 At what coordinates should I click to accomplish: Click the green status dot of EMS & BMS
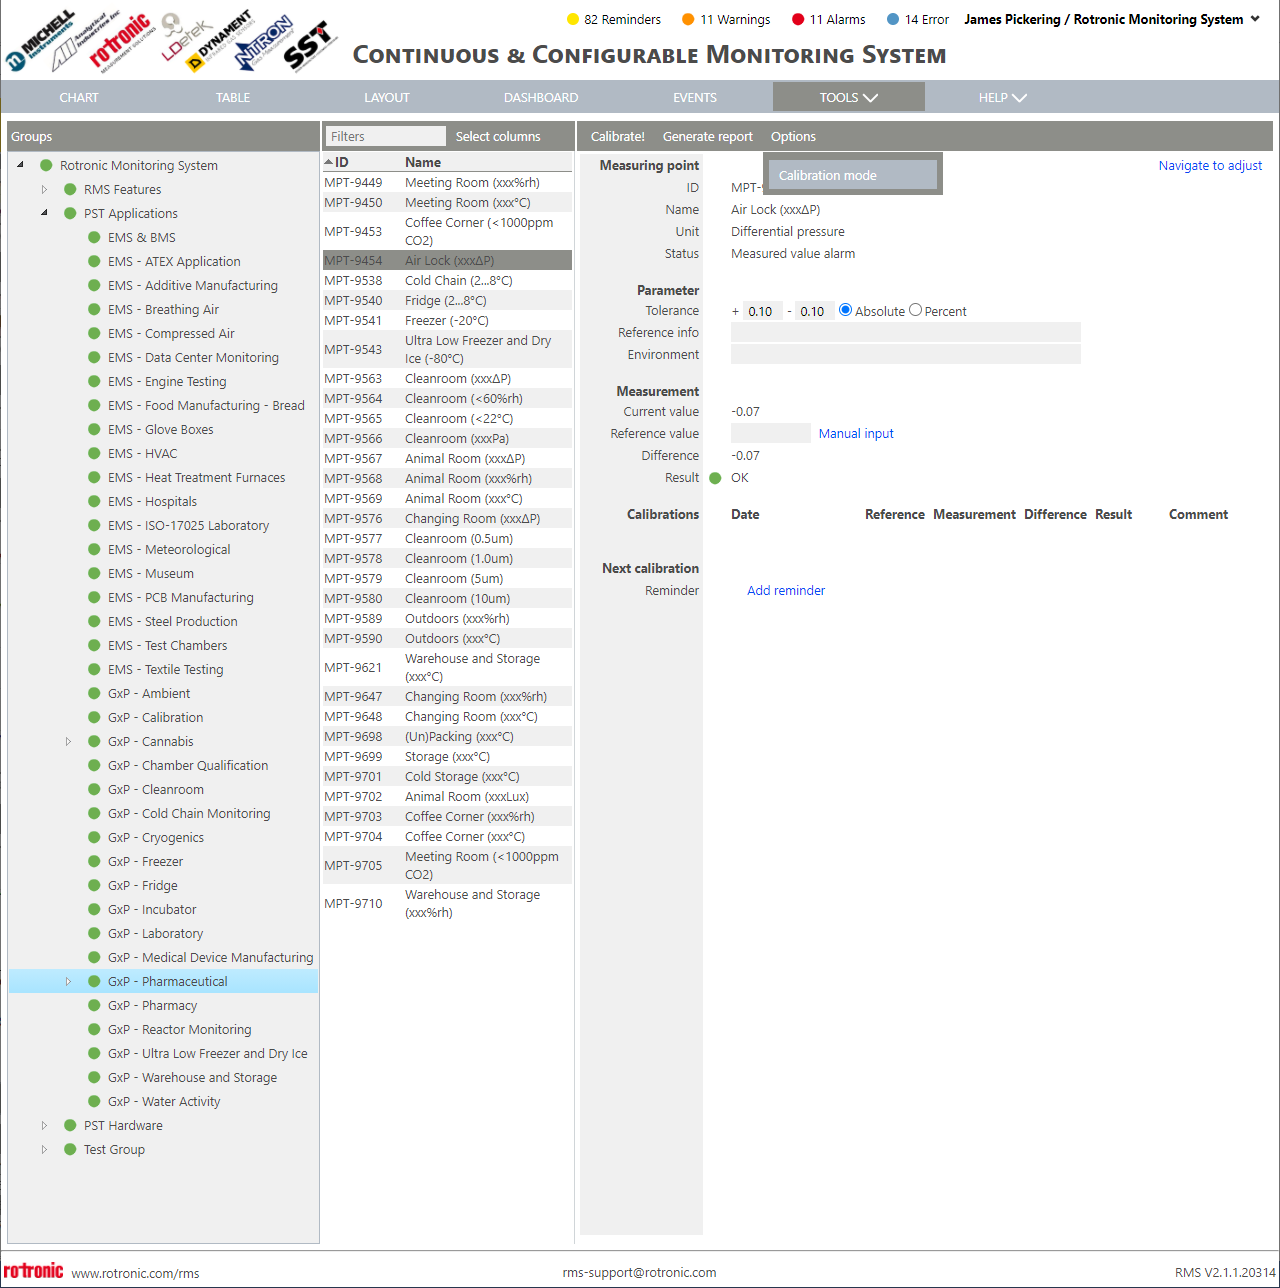[x=94, y=237]
